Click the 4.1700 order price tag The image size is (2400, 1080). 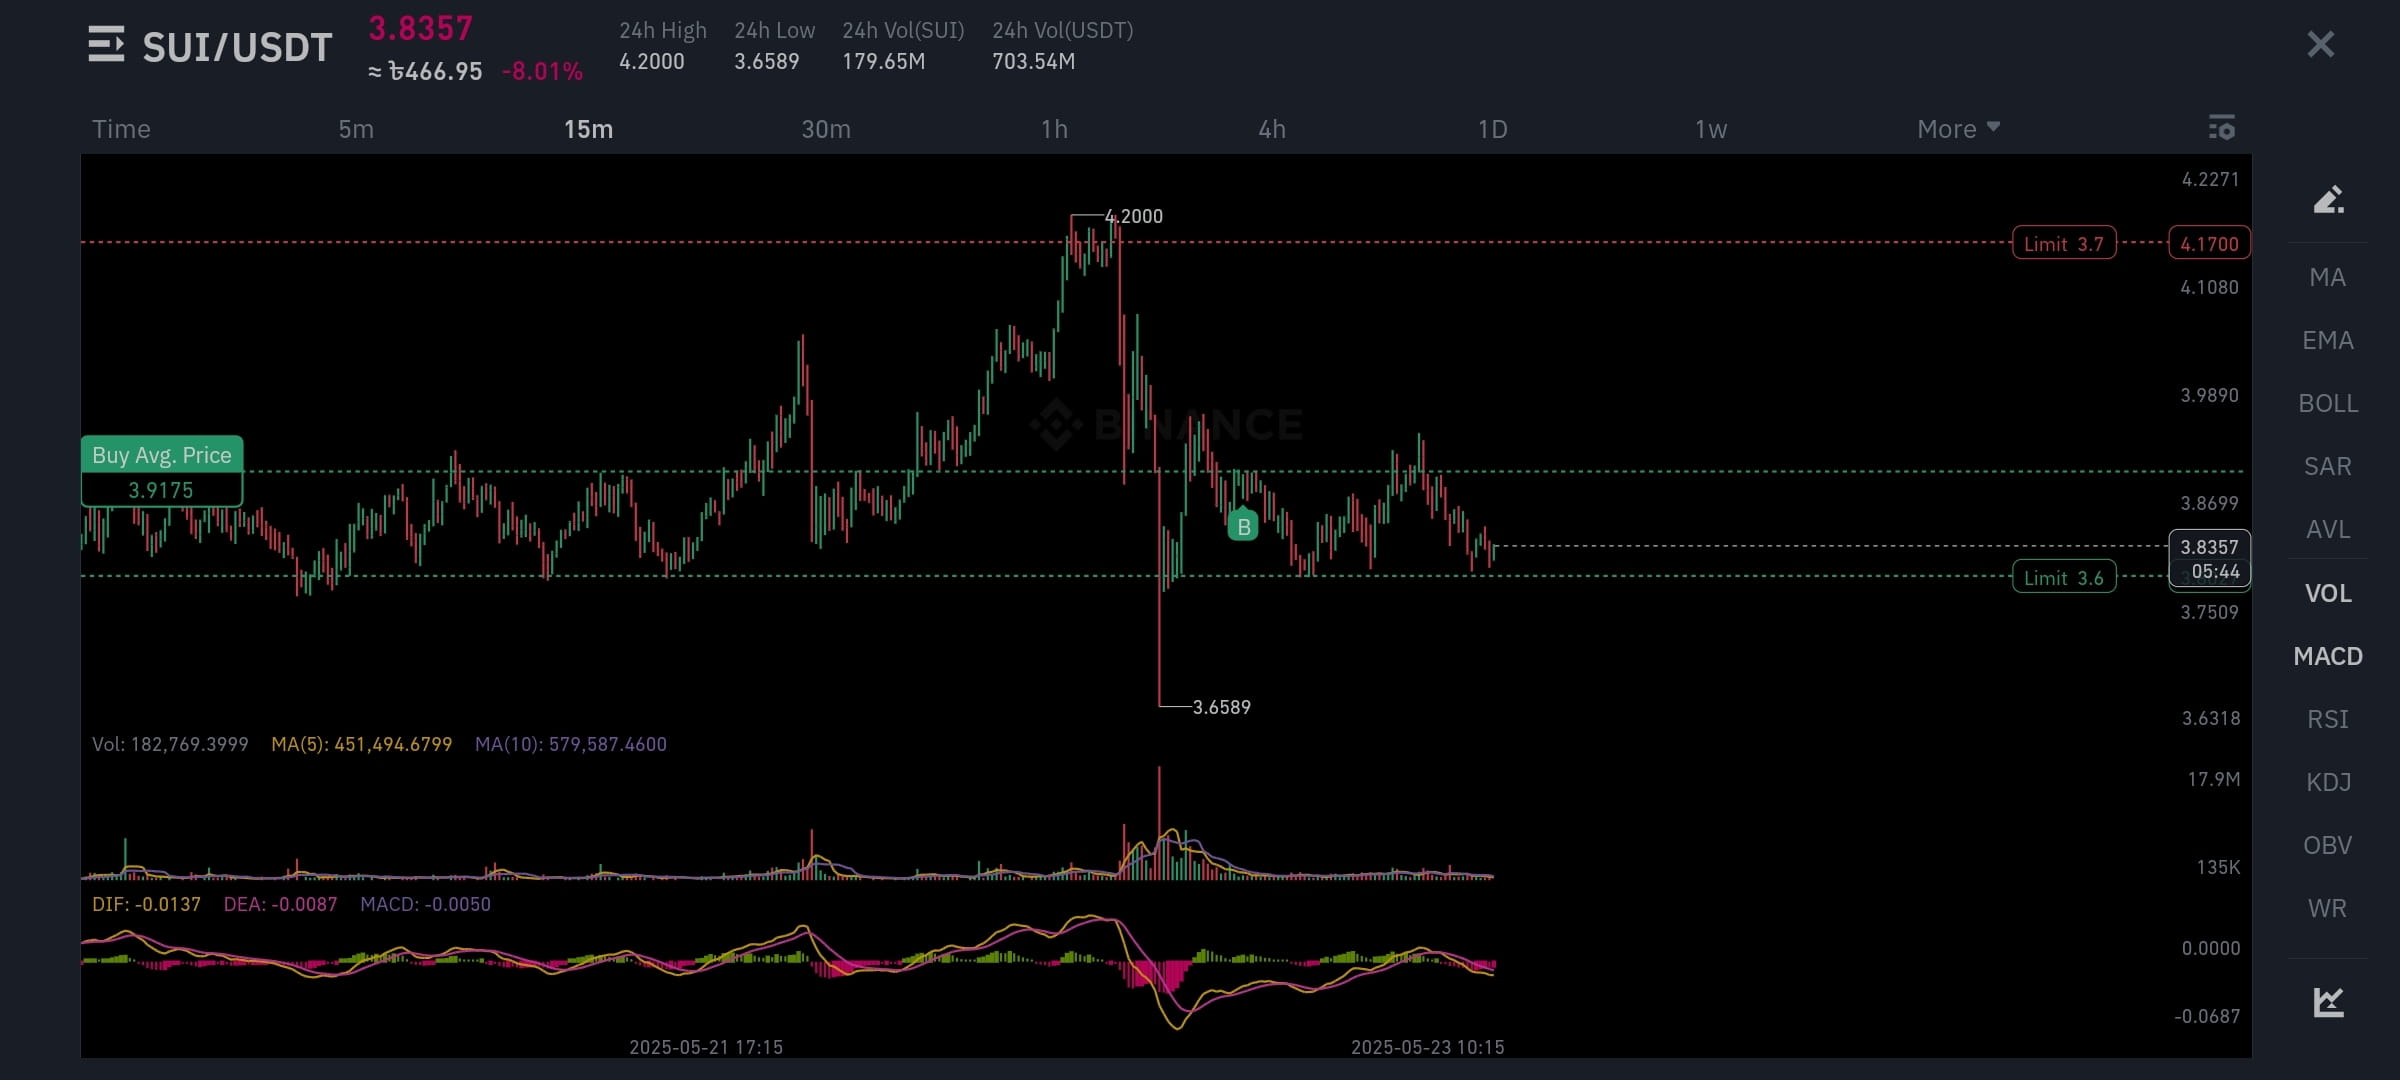pos(2209,243)
